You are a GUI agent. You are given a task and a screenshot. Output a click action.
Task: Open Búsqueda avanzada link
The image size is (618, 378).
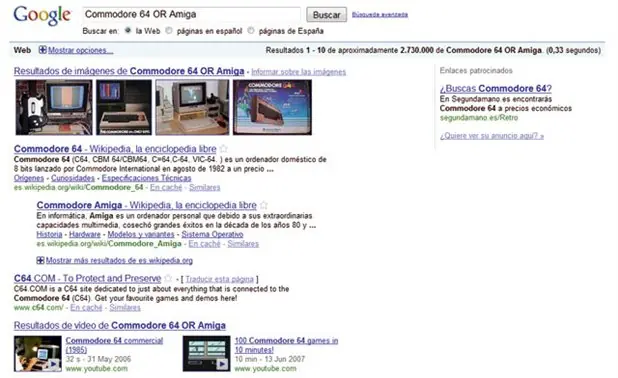380,15
